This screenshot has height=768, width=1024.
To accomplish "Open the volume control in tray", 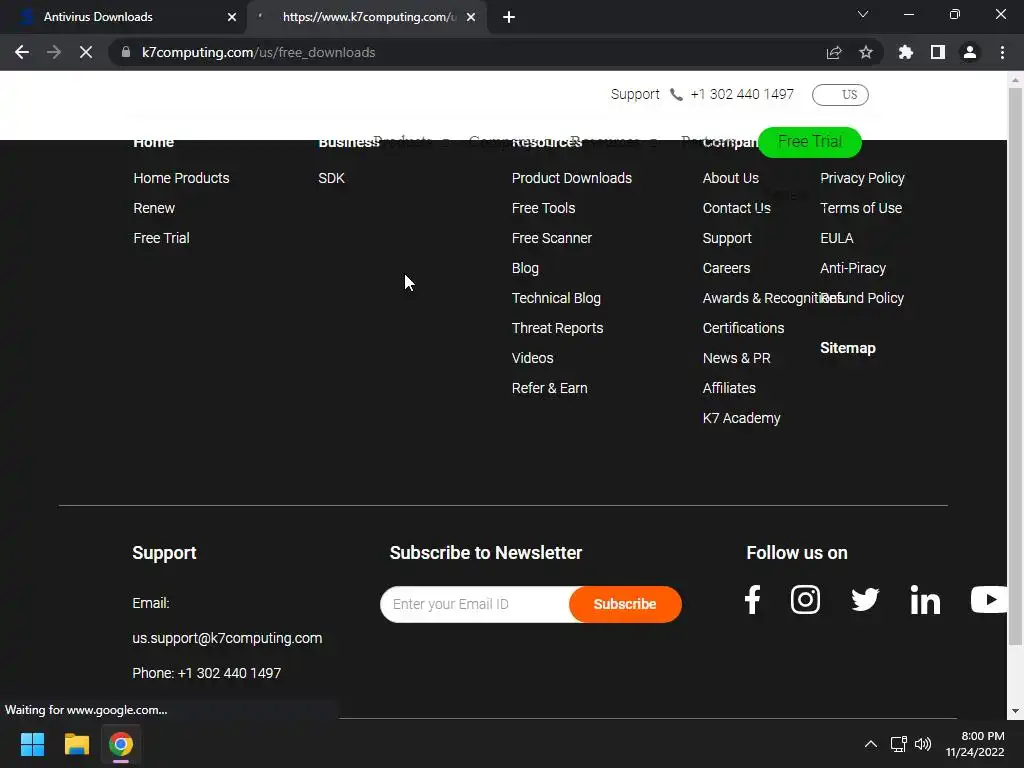I will click(x=923, y=744).
